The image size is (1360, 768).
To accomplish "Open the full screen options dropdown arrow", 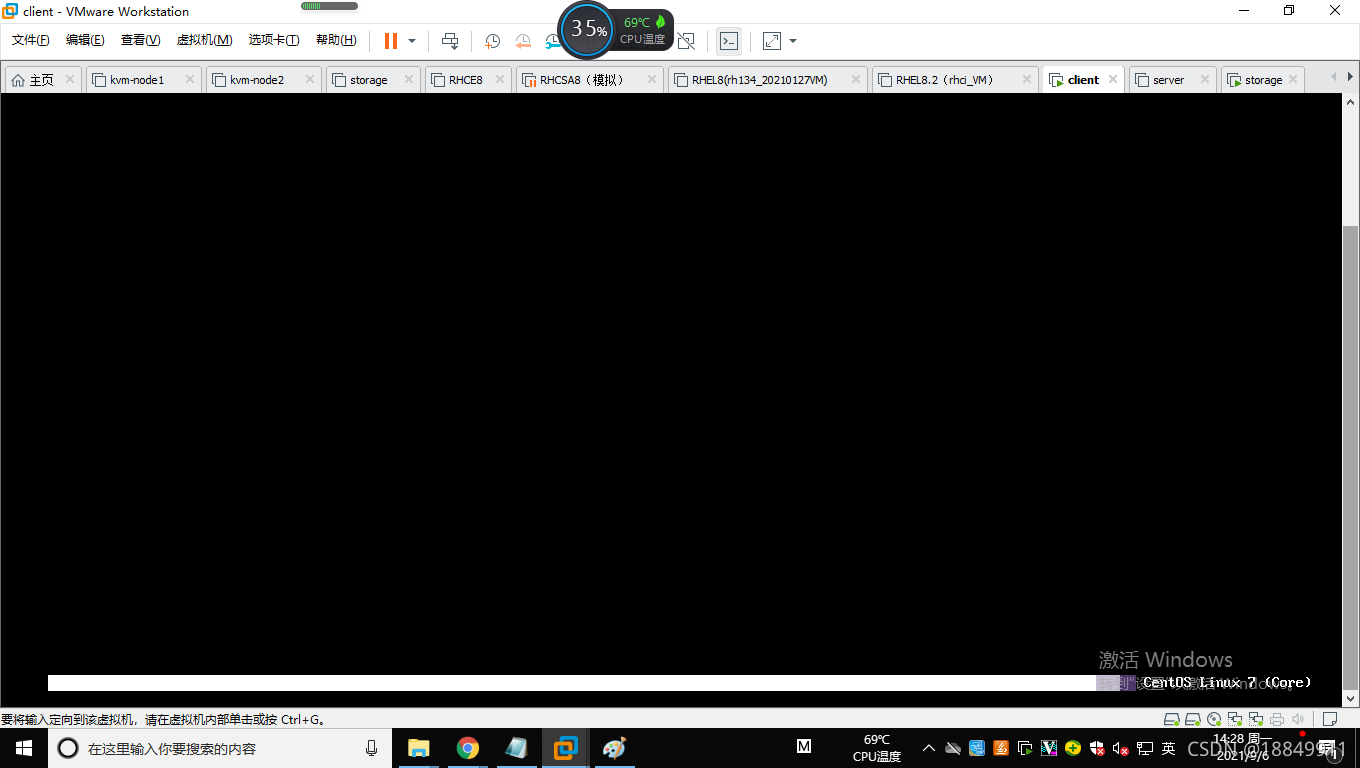I will click(793, 41).
